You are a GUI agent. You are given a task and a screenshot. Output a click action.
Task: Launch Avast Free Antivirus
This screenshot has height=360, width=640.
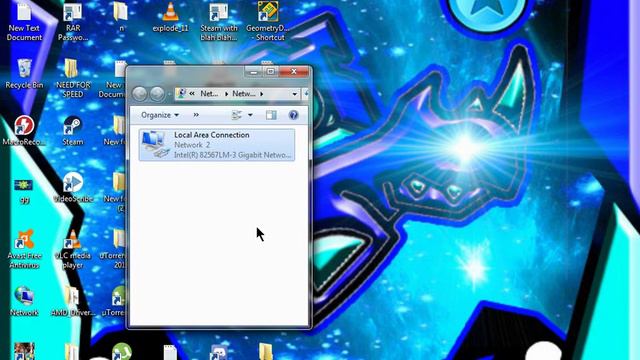coord(24,249)
